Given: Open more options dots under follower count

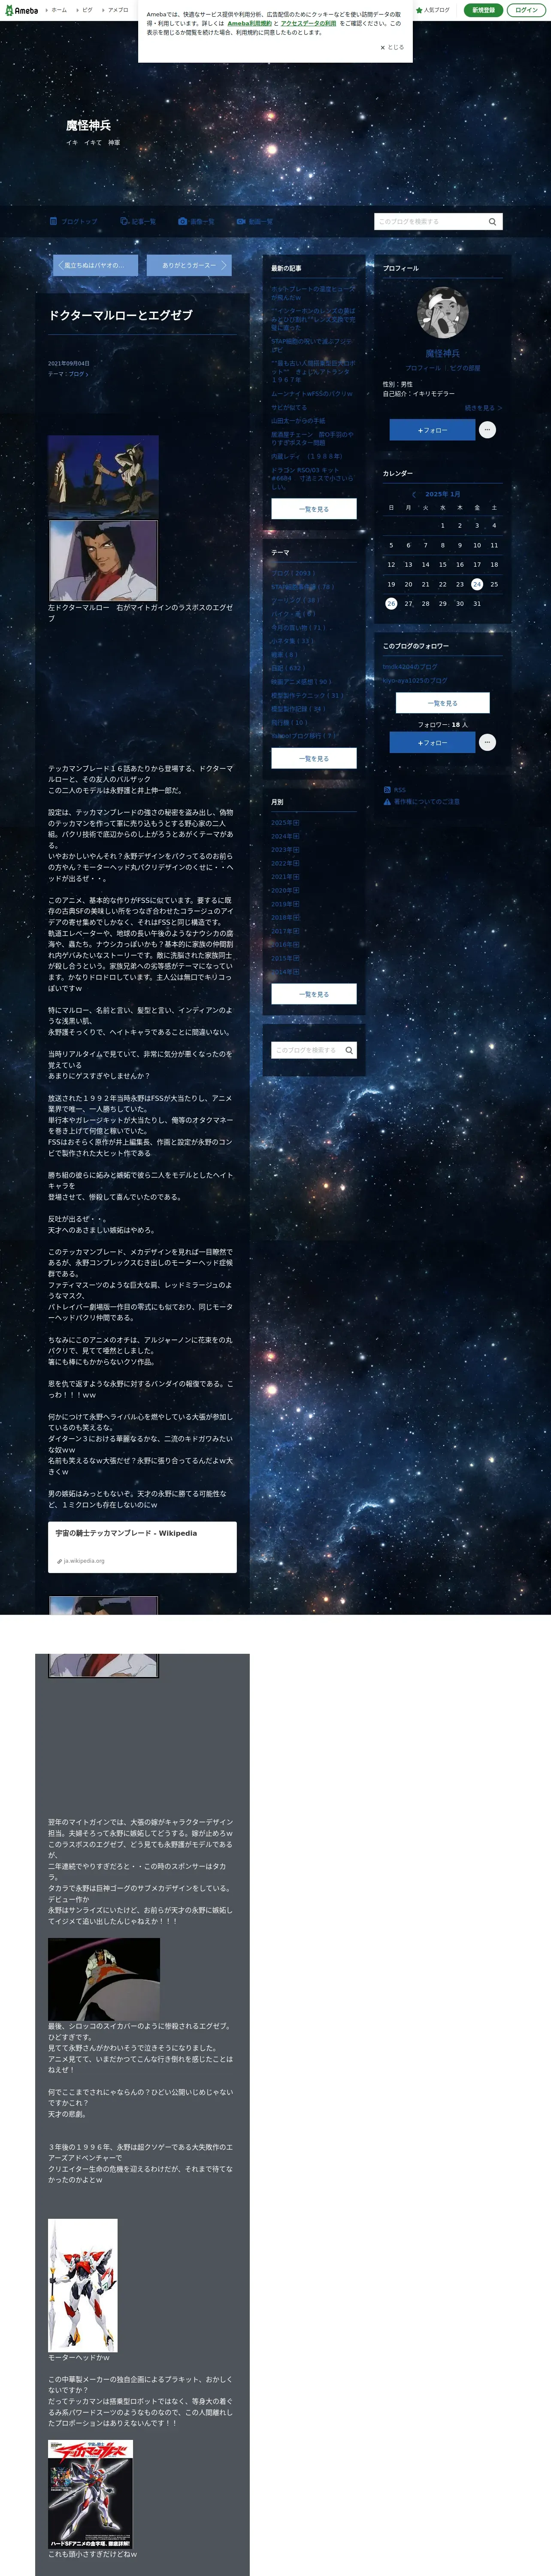Looking at the screenshot, I should (487, 742).
